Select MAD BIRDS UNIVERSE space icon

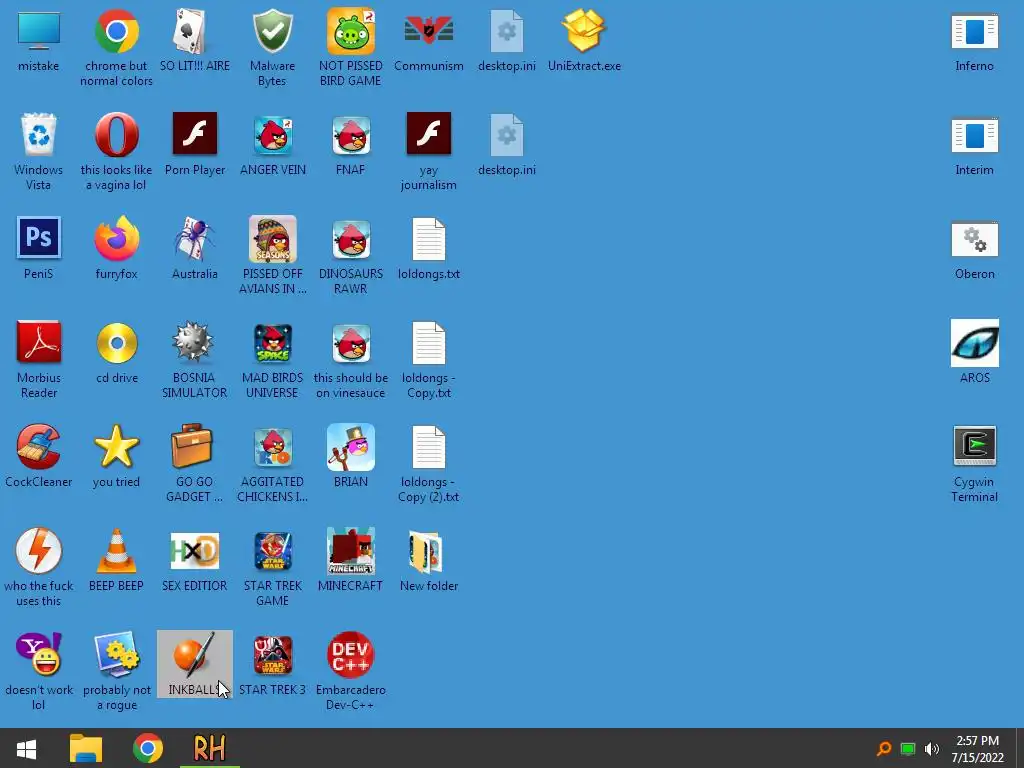272,343
